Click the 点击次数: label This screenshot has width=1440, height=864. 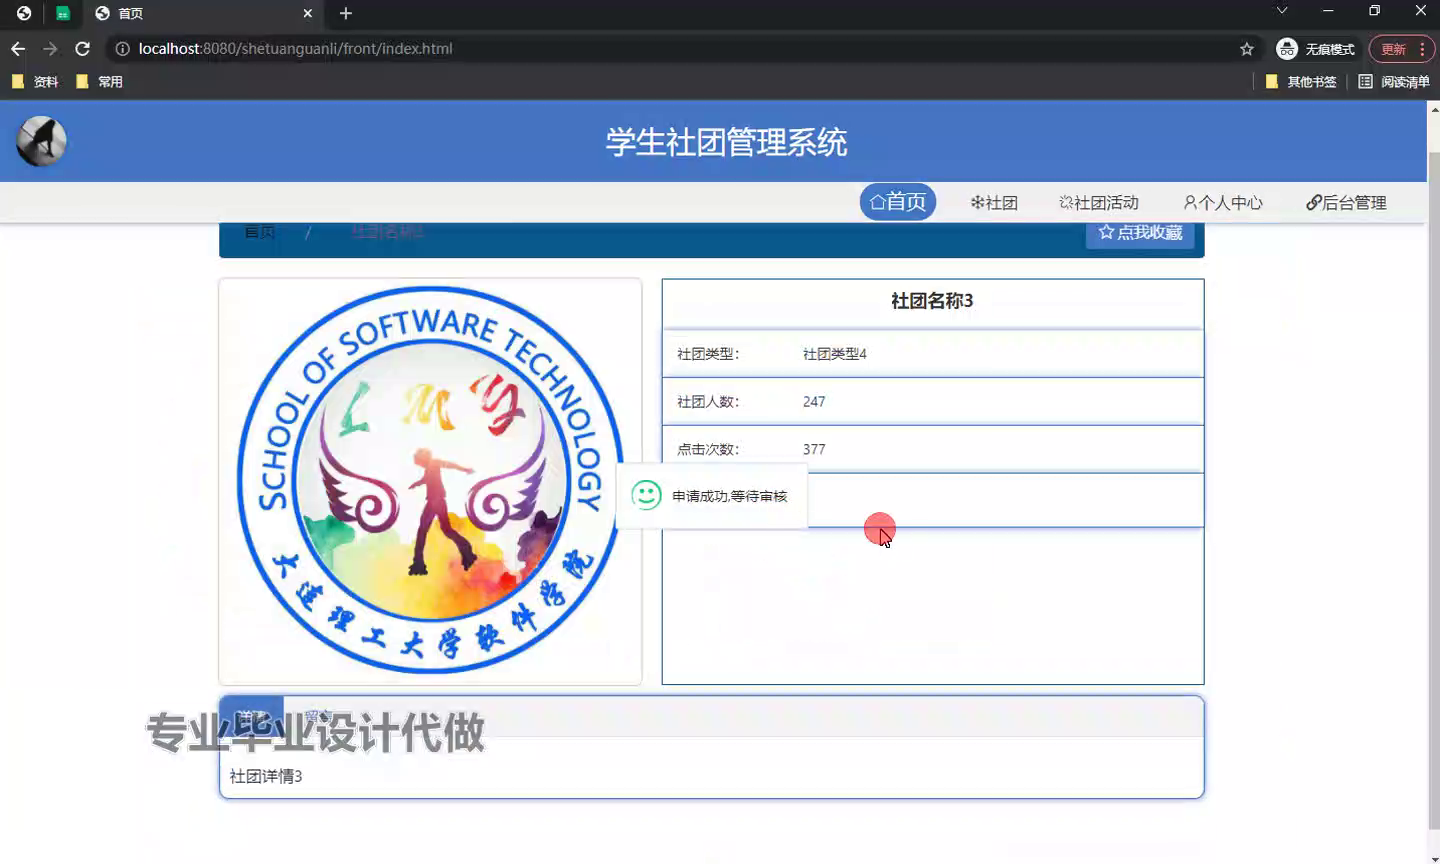(x=708, y=450)
